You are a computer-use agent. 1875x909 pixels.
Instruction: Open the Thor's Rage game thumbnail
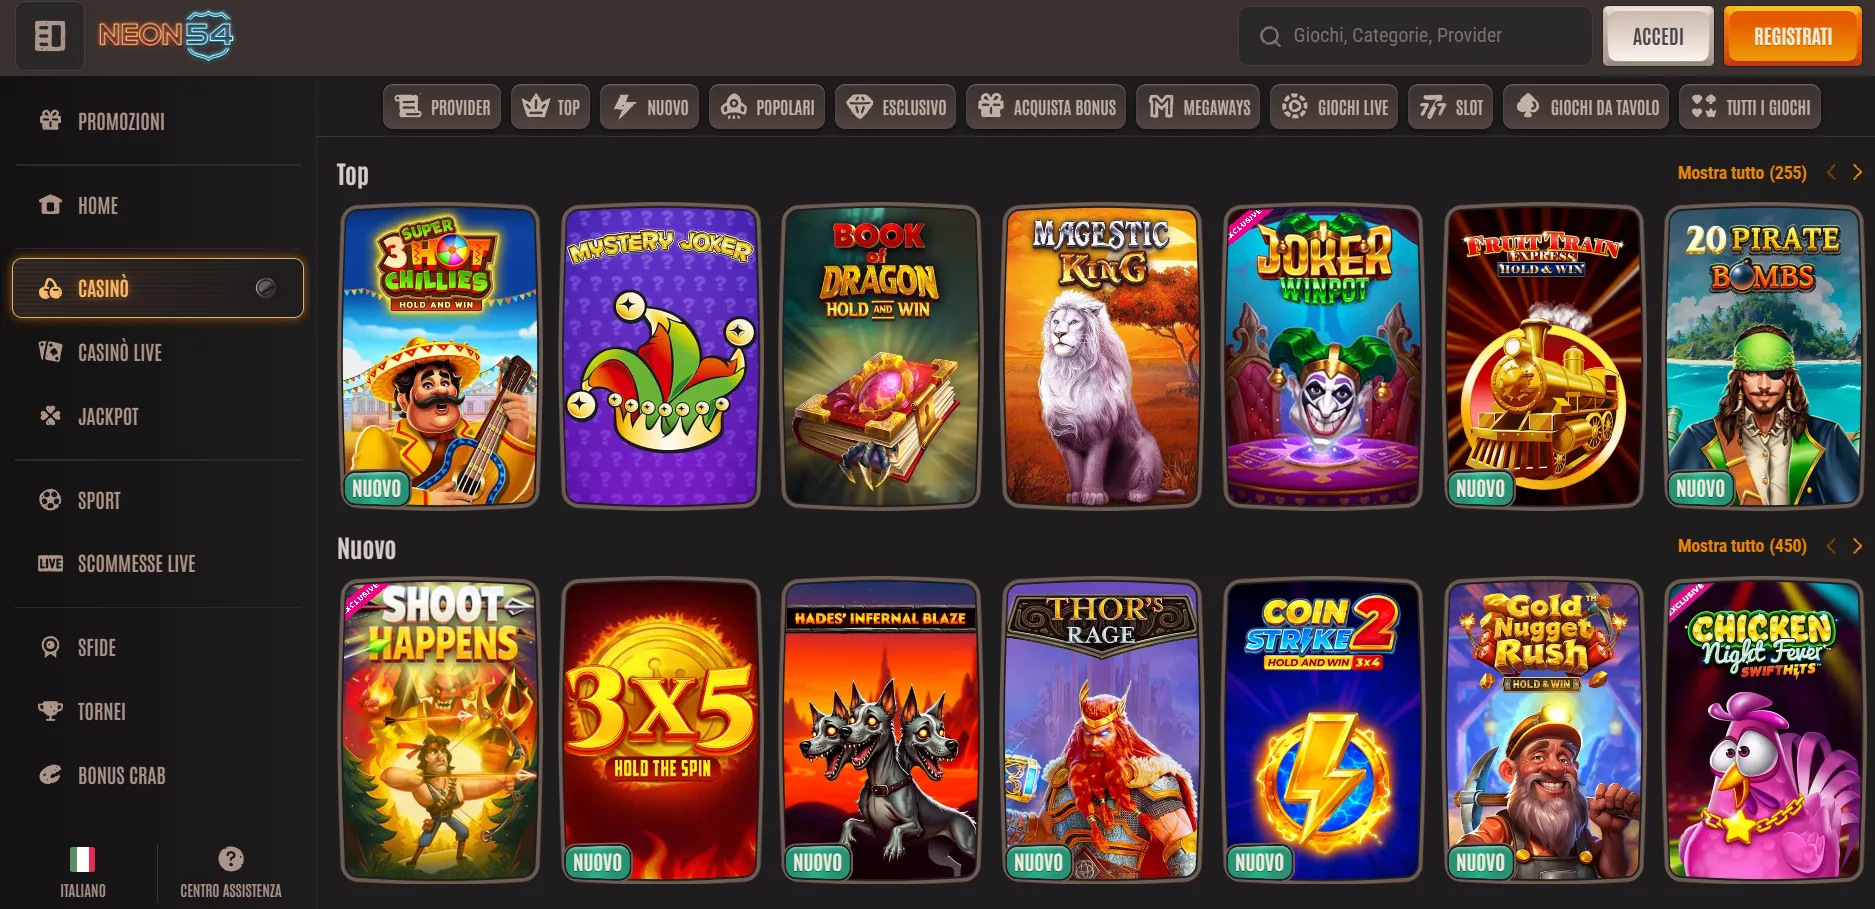coord(1101,731)
